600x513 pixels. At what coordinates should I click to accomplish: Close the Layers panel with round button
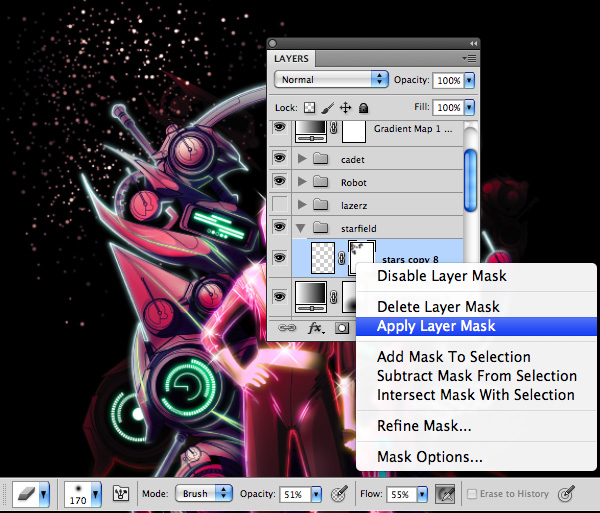point(273,43)
